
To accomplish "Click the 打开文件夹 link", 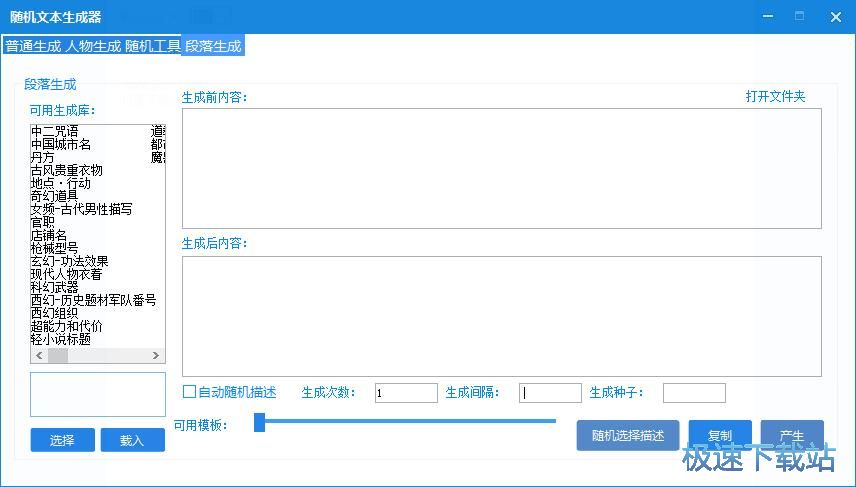I will point(775,97).
